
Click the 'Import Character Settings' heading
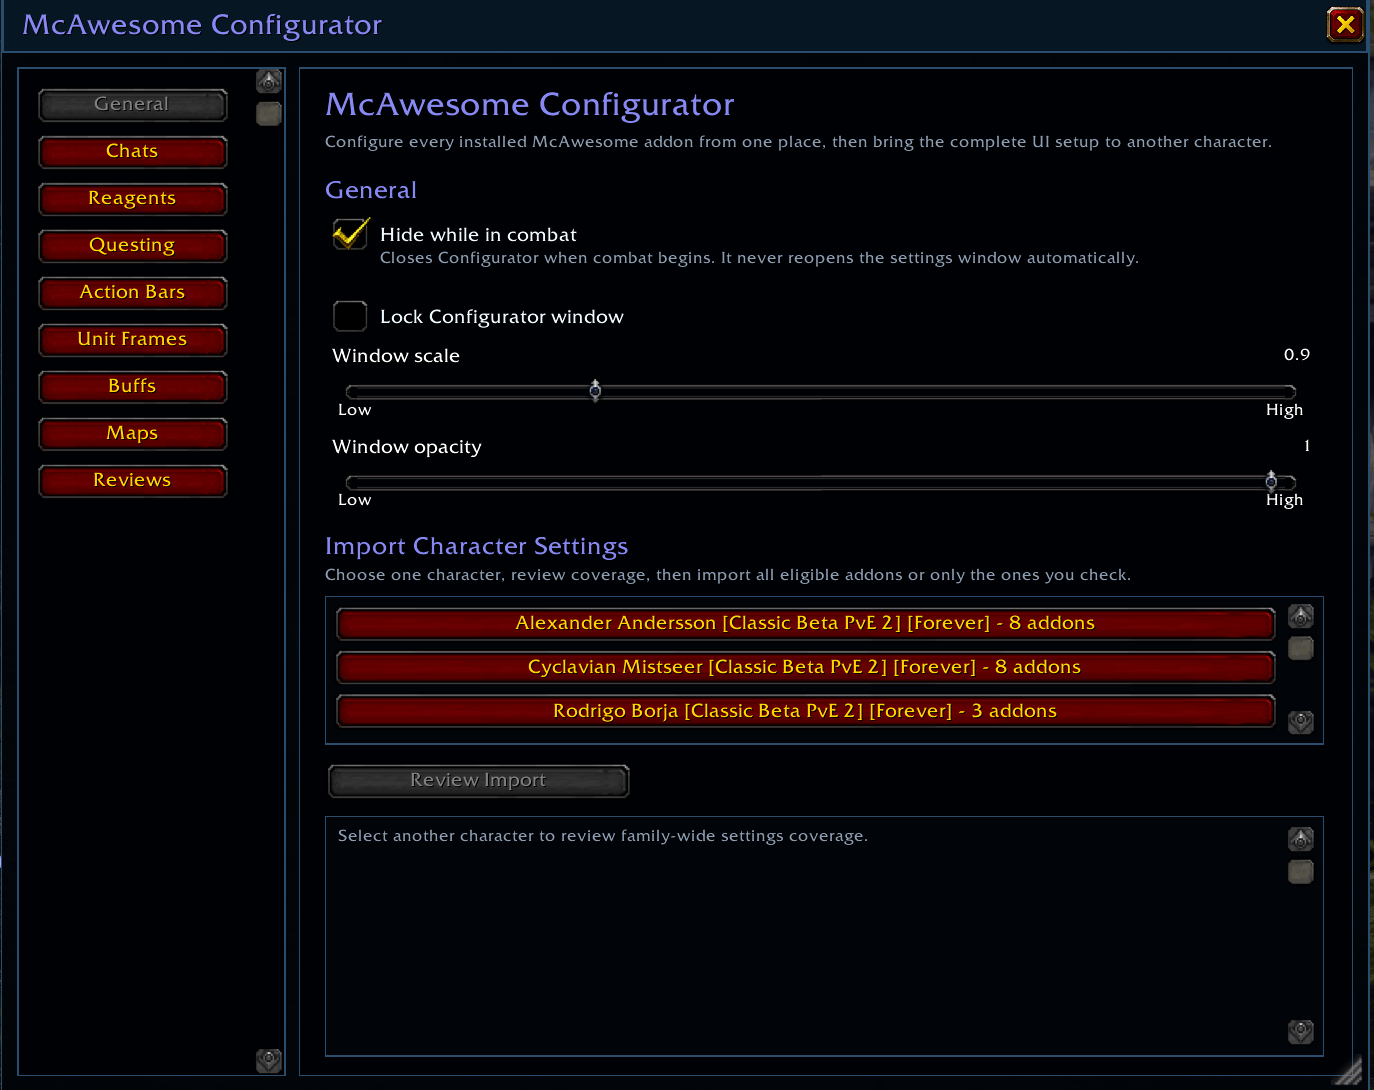477,546
